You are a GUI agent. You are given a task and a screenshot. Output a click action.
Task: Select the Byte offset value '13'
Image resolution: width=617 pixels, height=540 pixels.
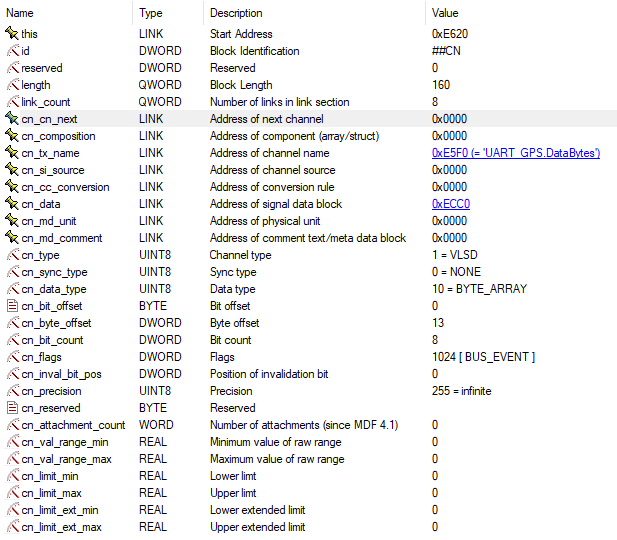pos(438,323)
